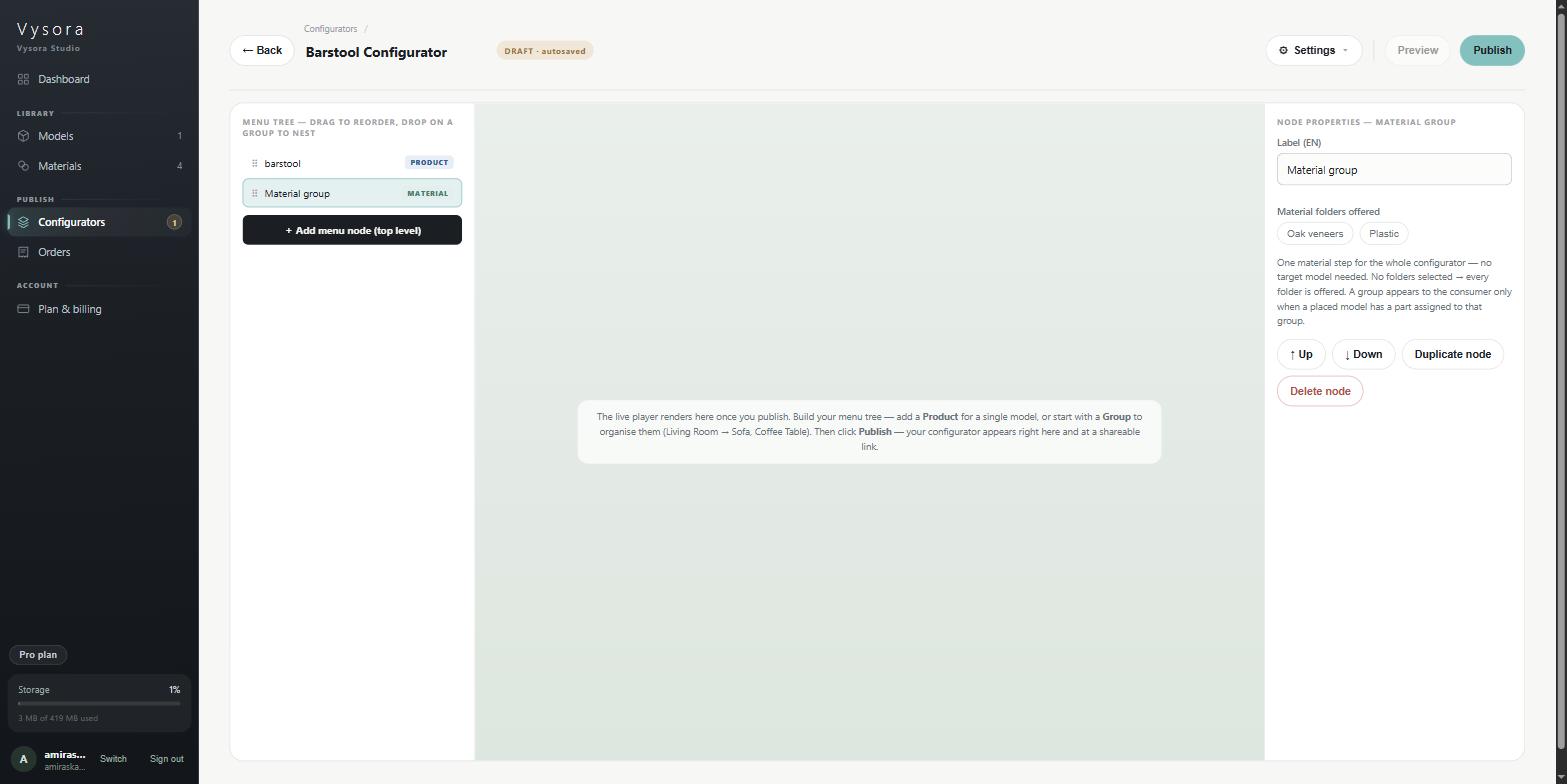Open the Orders page
Image resolution: width=1567 pixels, height=784 pixels.
(99, 252)
